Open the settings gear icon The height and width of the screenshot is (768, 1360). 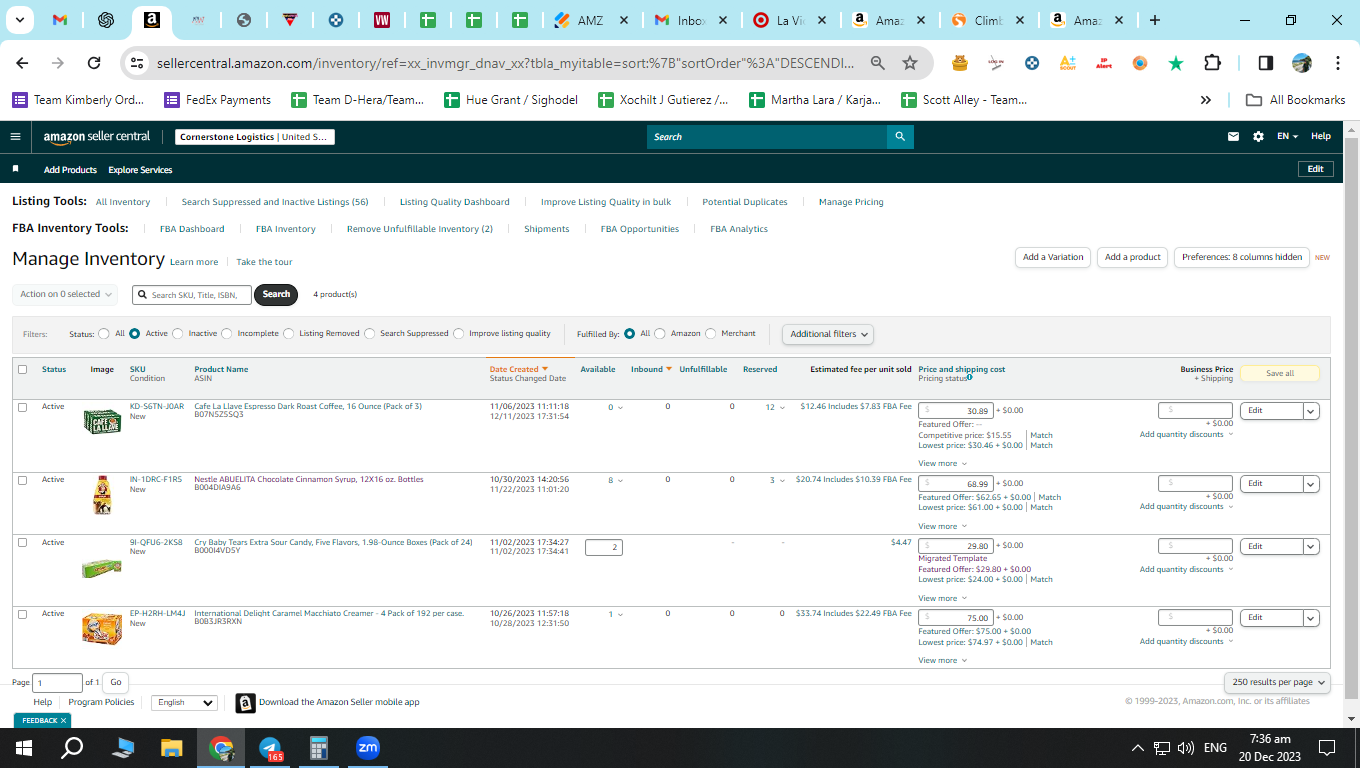click(x=1258, y=137)
